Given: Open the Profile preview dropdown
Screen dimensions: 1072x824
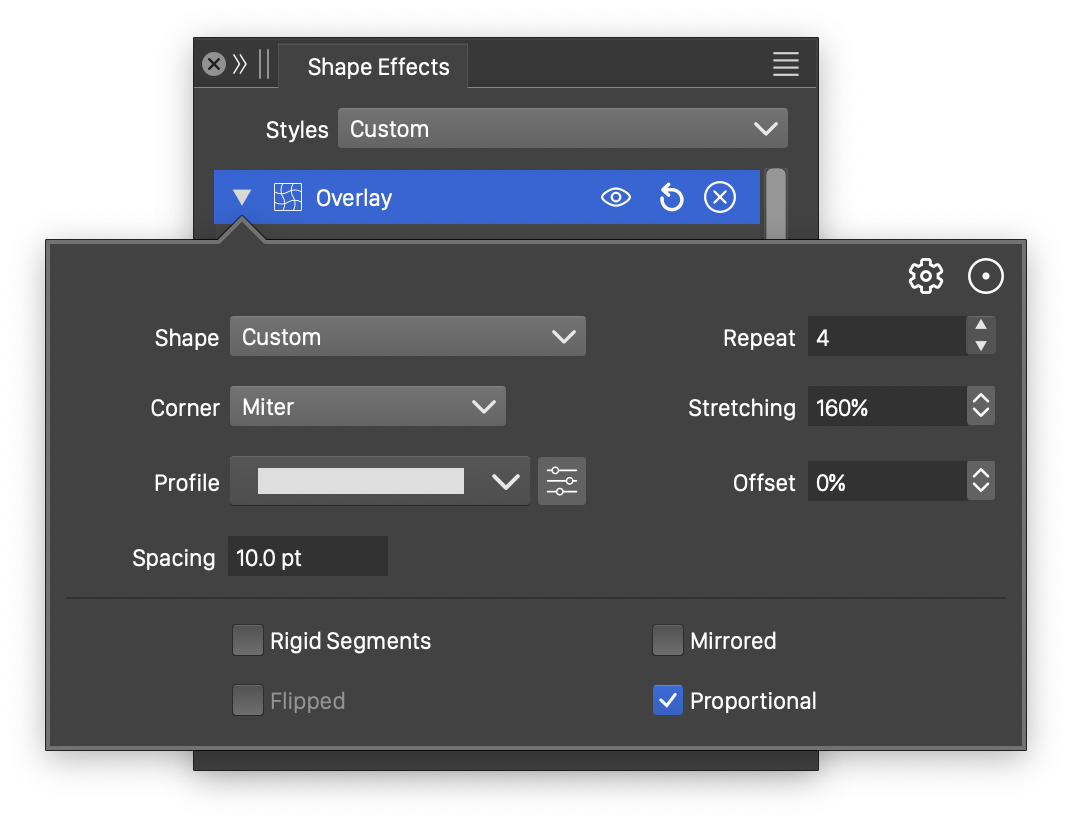Looking at the screenshot, I should click(380, 482).
